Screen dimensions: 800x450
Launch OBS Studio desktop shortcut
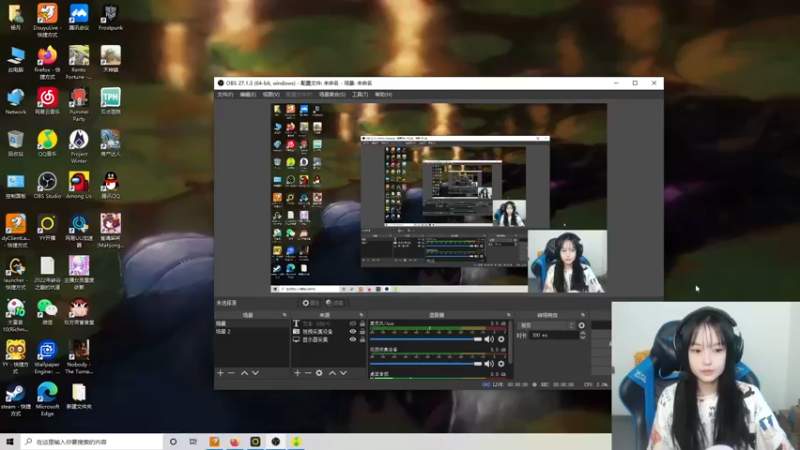pos(47,185)
